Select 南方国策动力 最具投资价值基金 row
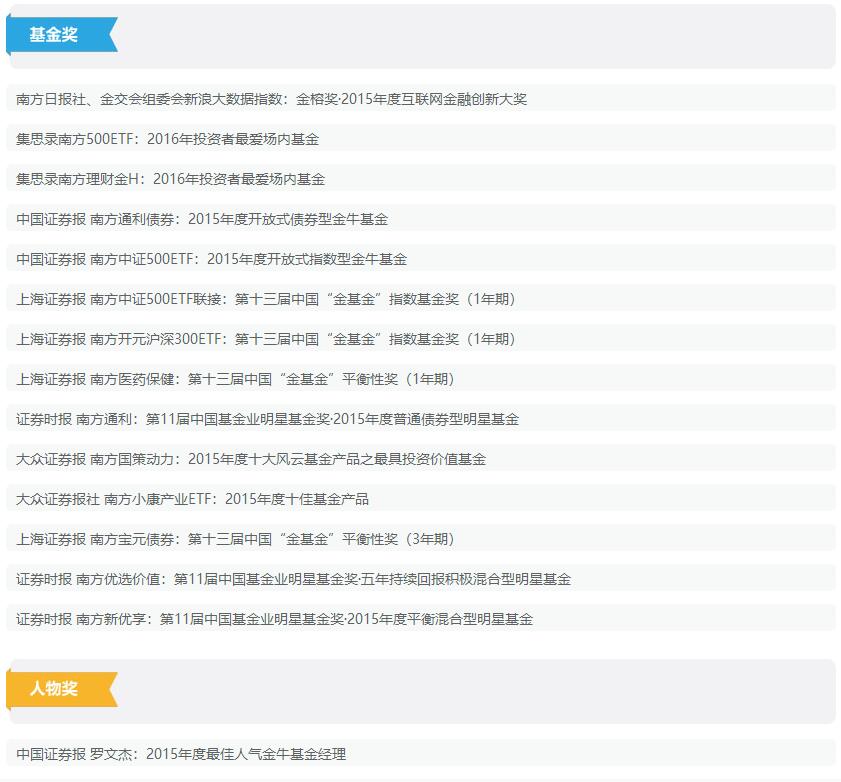Screen dimensions: 841x782 (251, 459)
